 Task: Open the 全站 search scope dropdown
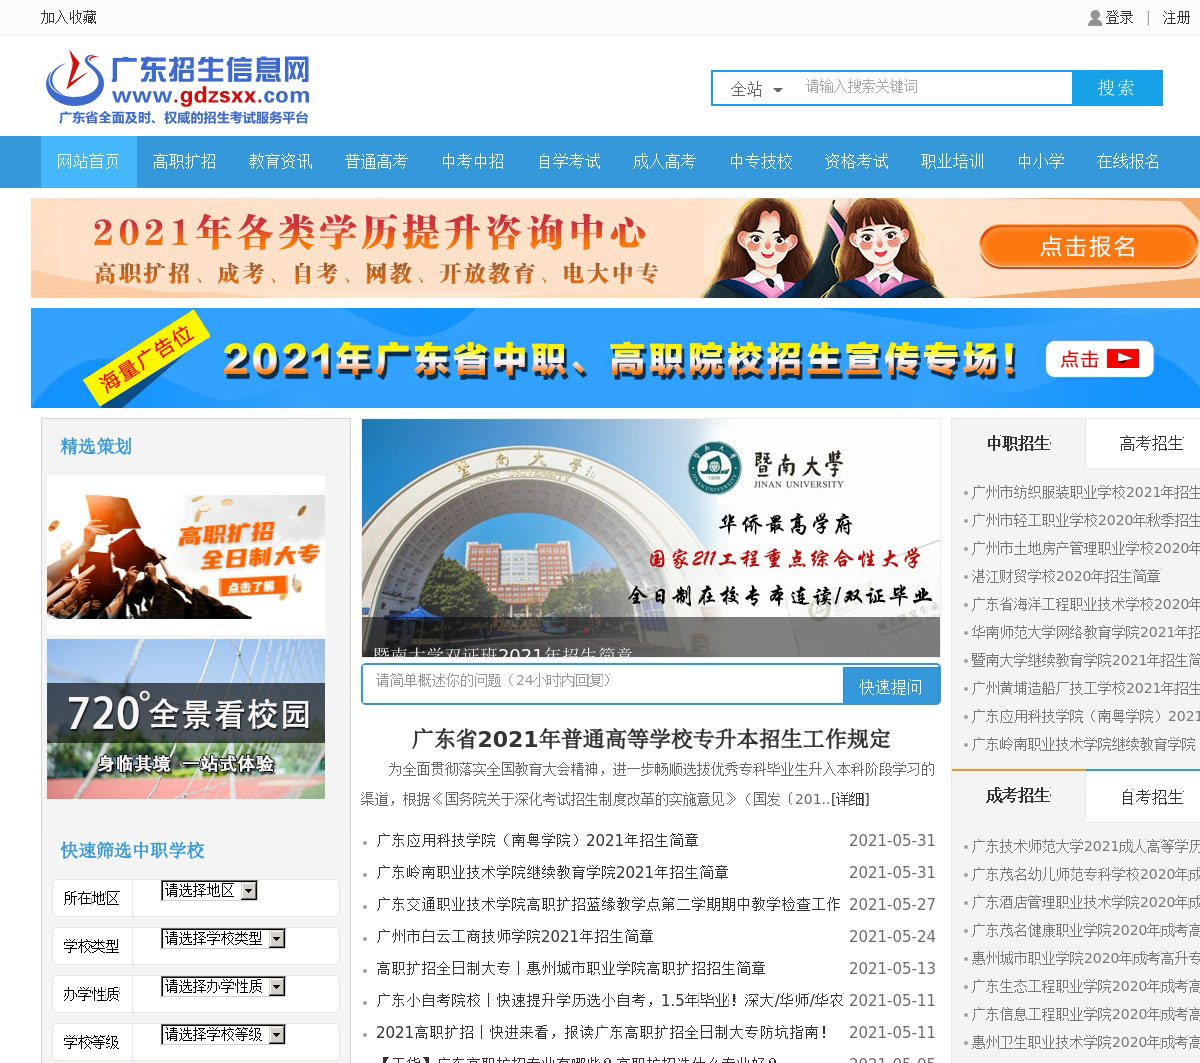[756, 89]
